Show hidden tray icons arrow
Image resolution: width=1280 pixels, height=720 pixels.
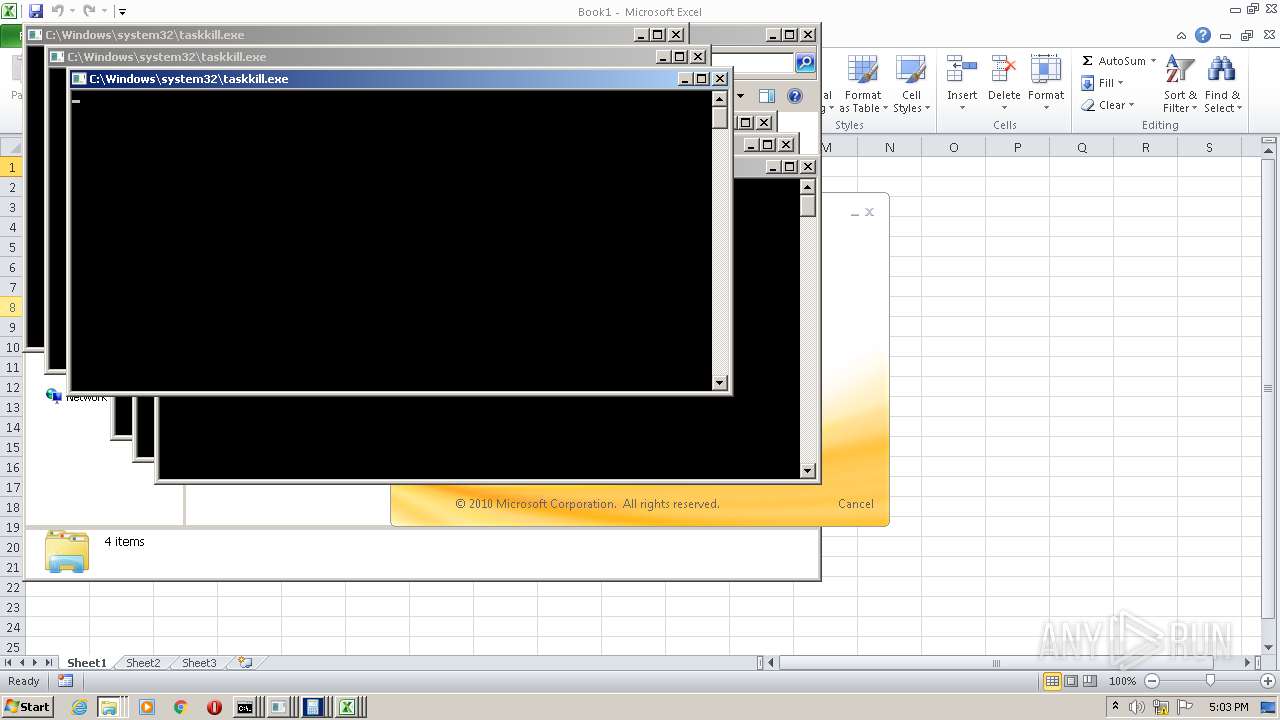point(1115,707)
